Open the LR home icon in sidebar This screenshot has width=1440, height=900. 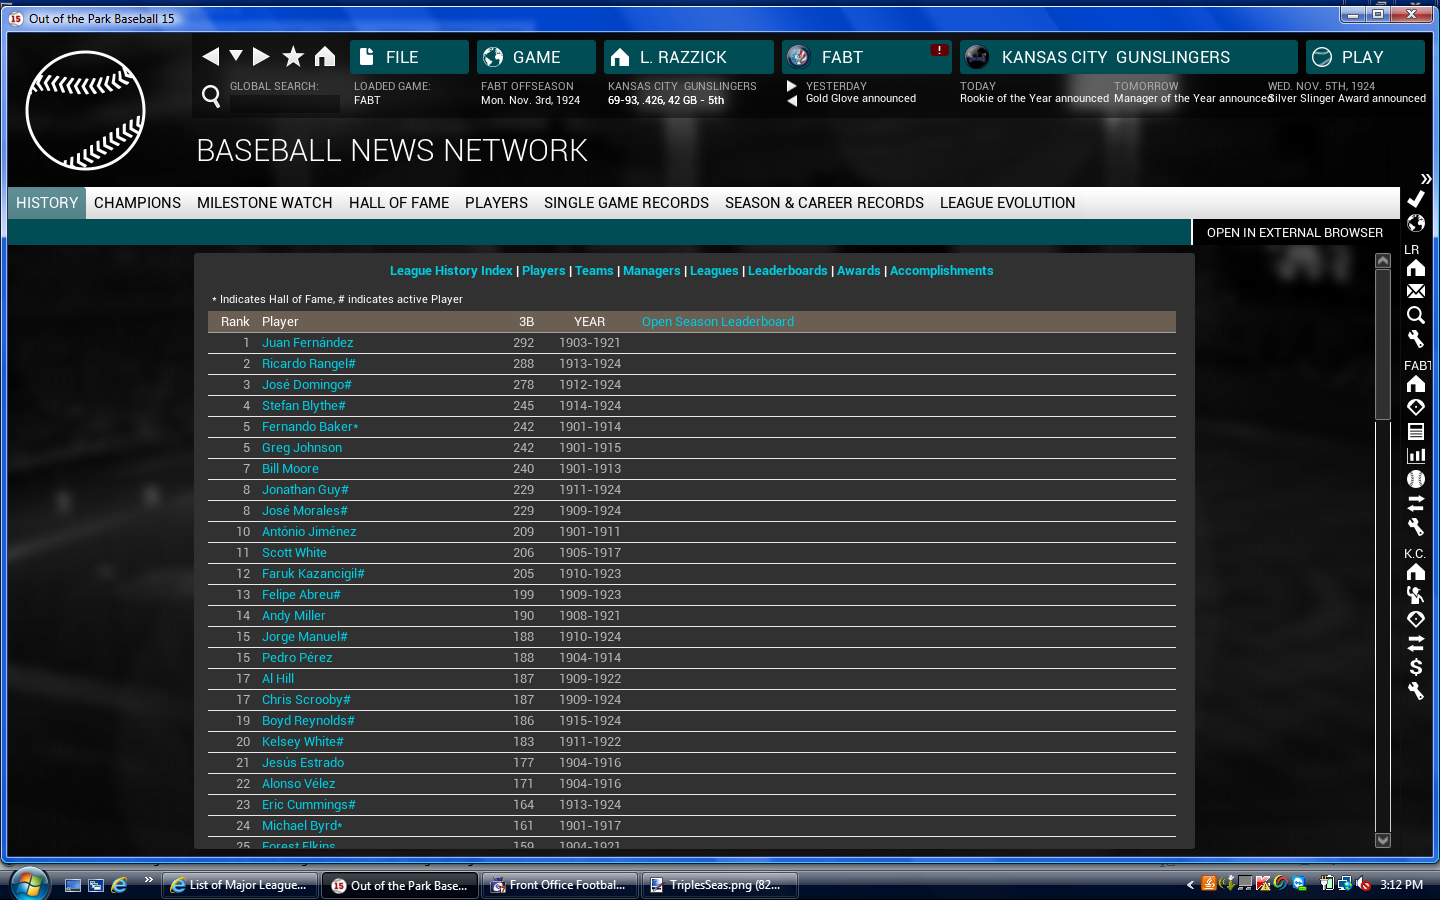1416,268
